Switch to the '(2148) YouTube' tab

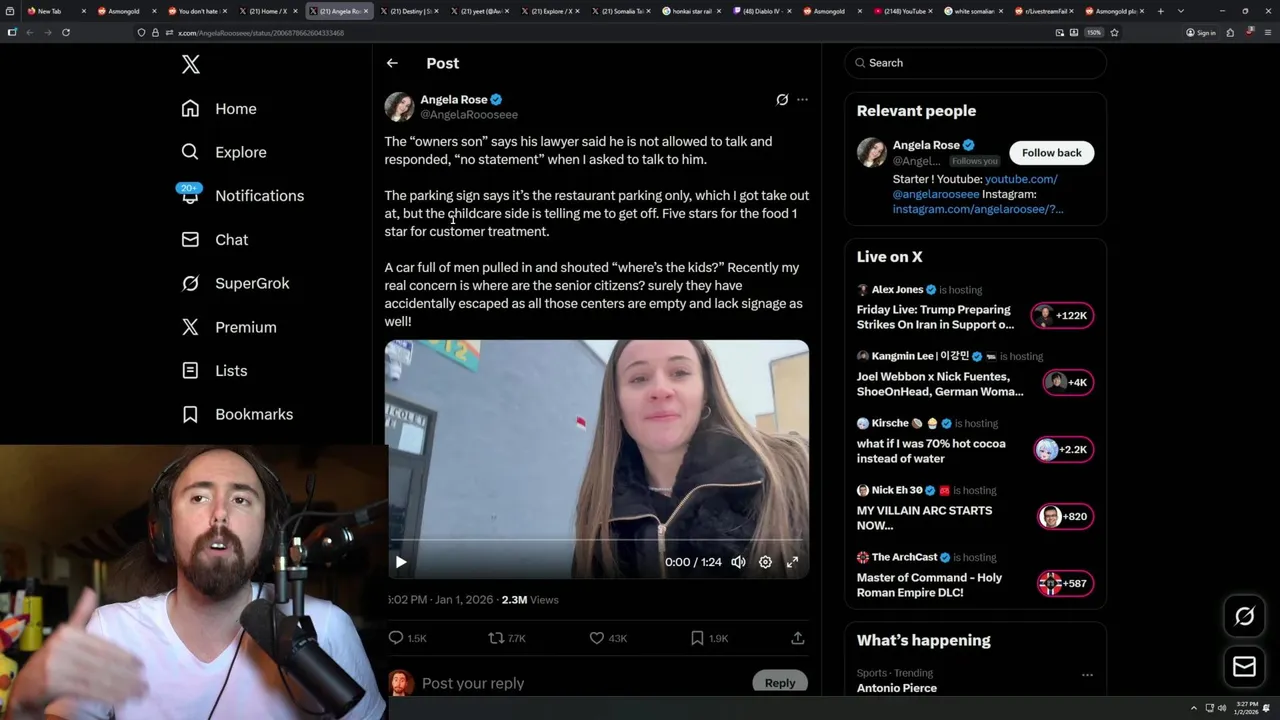[902, 11]
